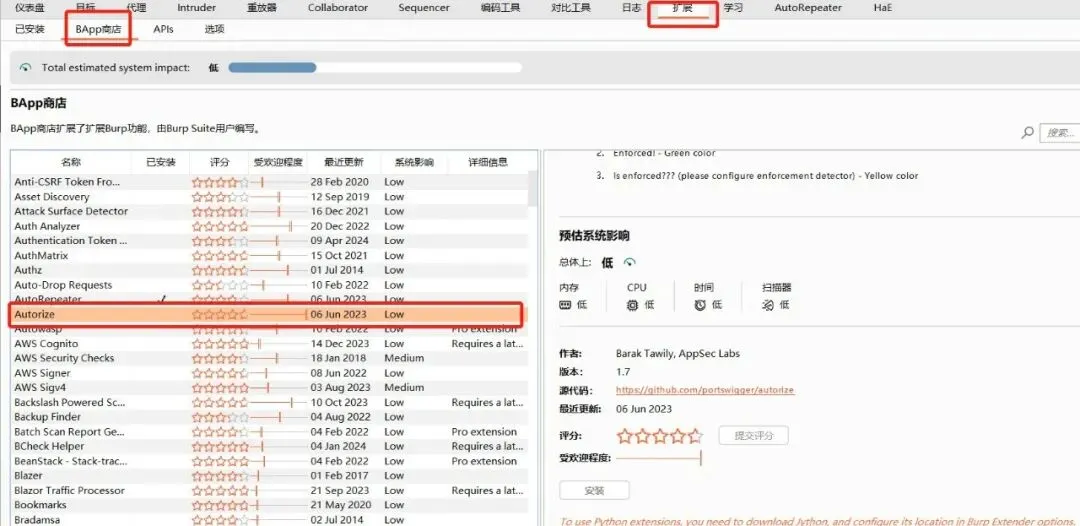The height and width of the screenshot is (526, 1080).
Task: Click popularity bar in the Authz row
Action: (x=278, y=270)
